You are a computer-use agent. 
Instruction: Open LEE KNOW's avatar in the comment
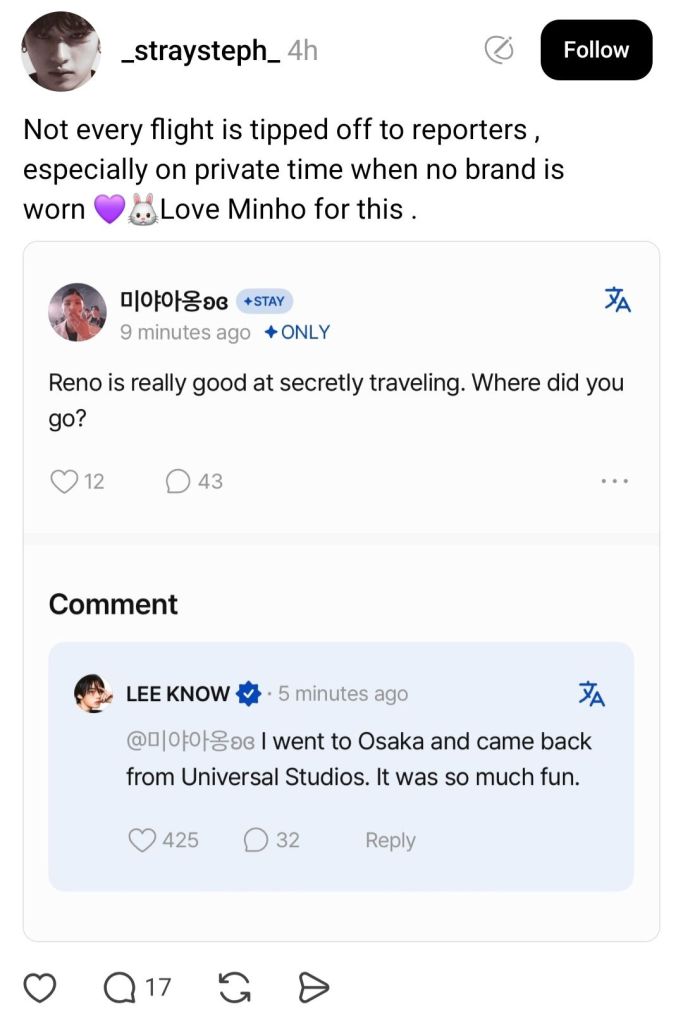(x=94, y=693)
